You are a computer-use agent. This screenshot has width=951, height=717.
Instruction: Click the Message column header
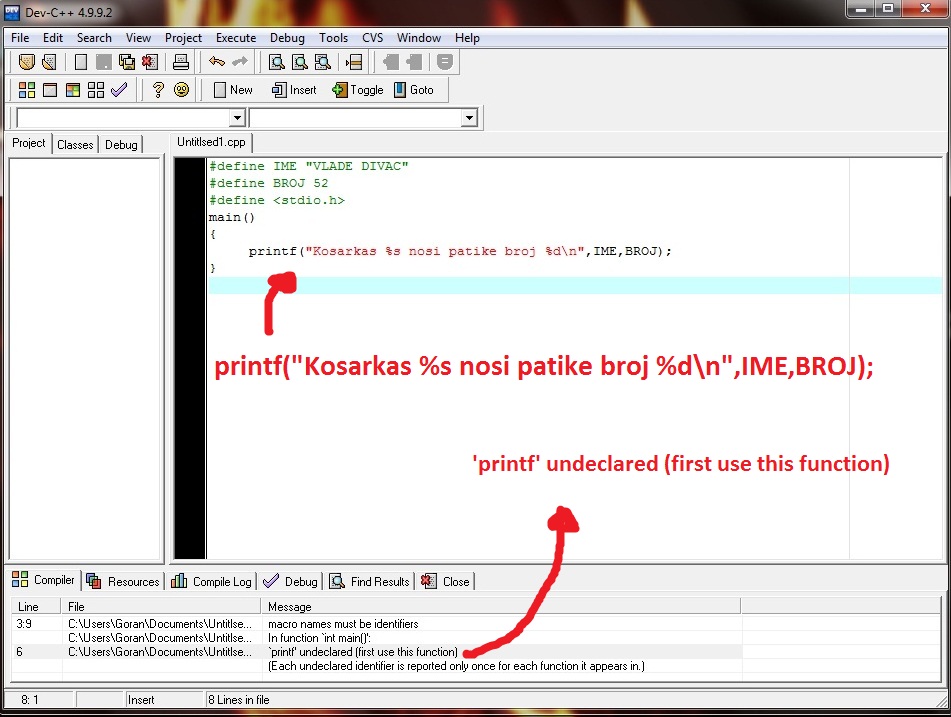pyautogui.click(x=501, y=607)
